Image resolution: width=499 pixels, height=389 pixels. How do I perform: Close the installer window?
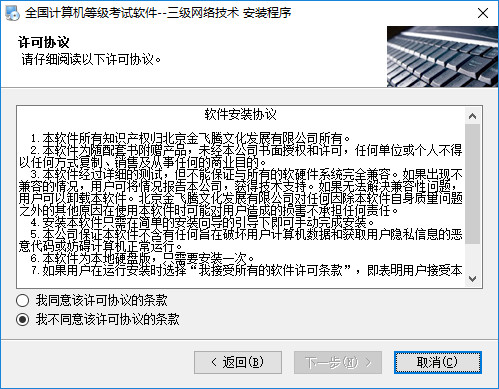click(483, 13)
